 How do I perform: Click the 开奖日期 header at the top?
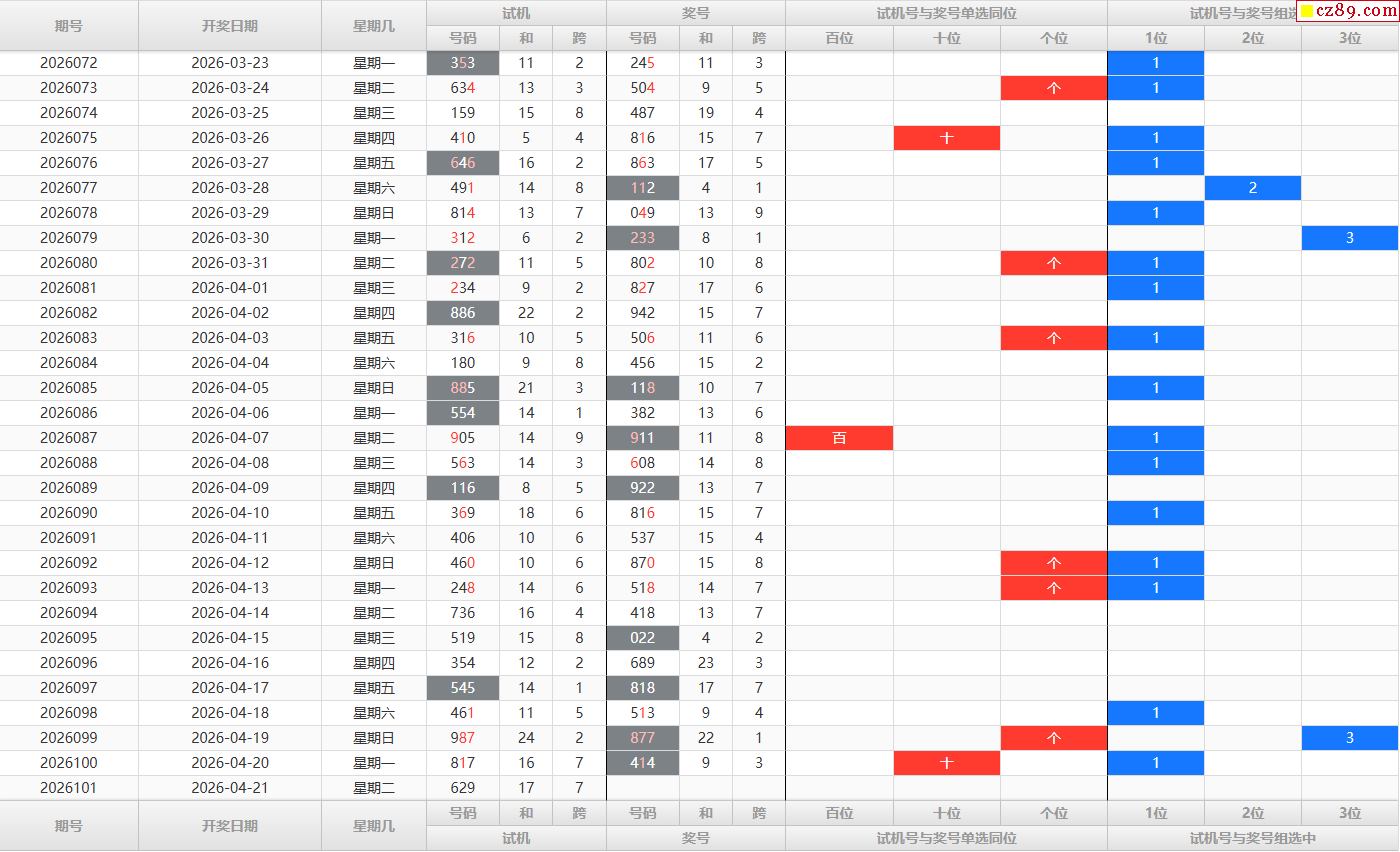(230, 26)
